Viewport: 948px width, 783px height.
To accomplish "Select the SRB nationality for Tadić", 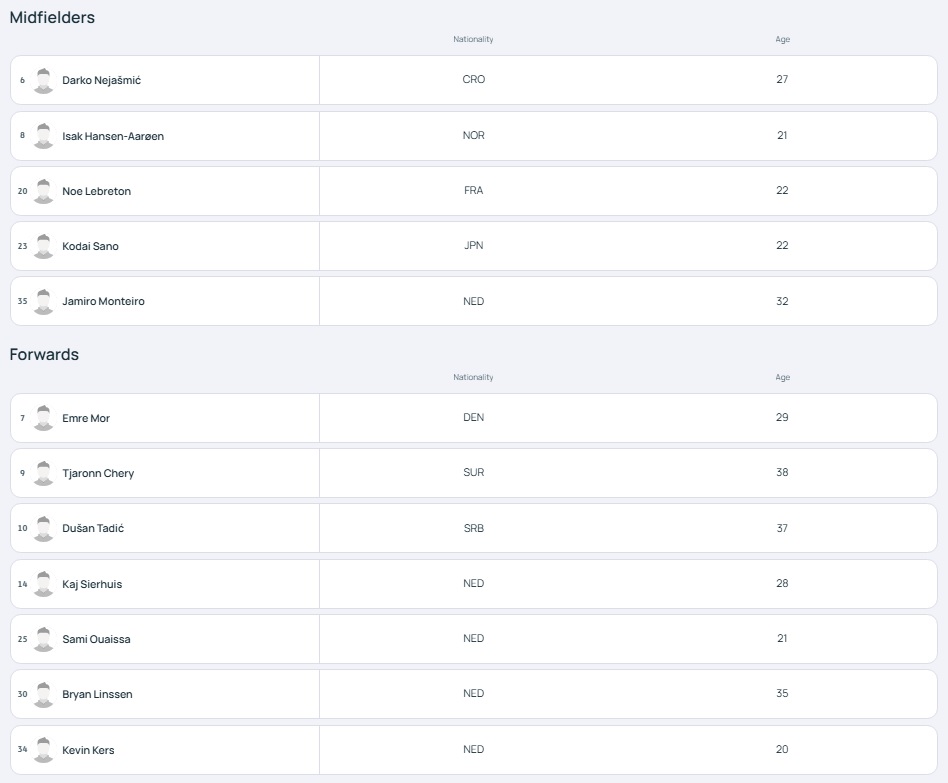I will 474,528.
